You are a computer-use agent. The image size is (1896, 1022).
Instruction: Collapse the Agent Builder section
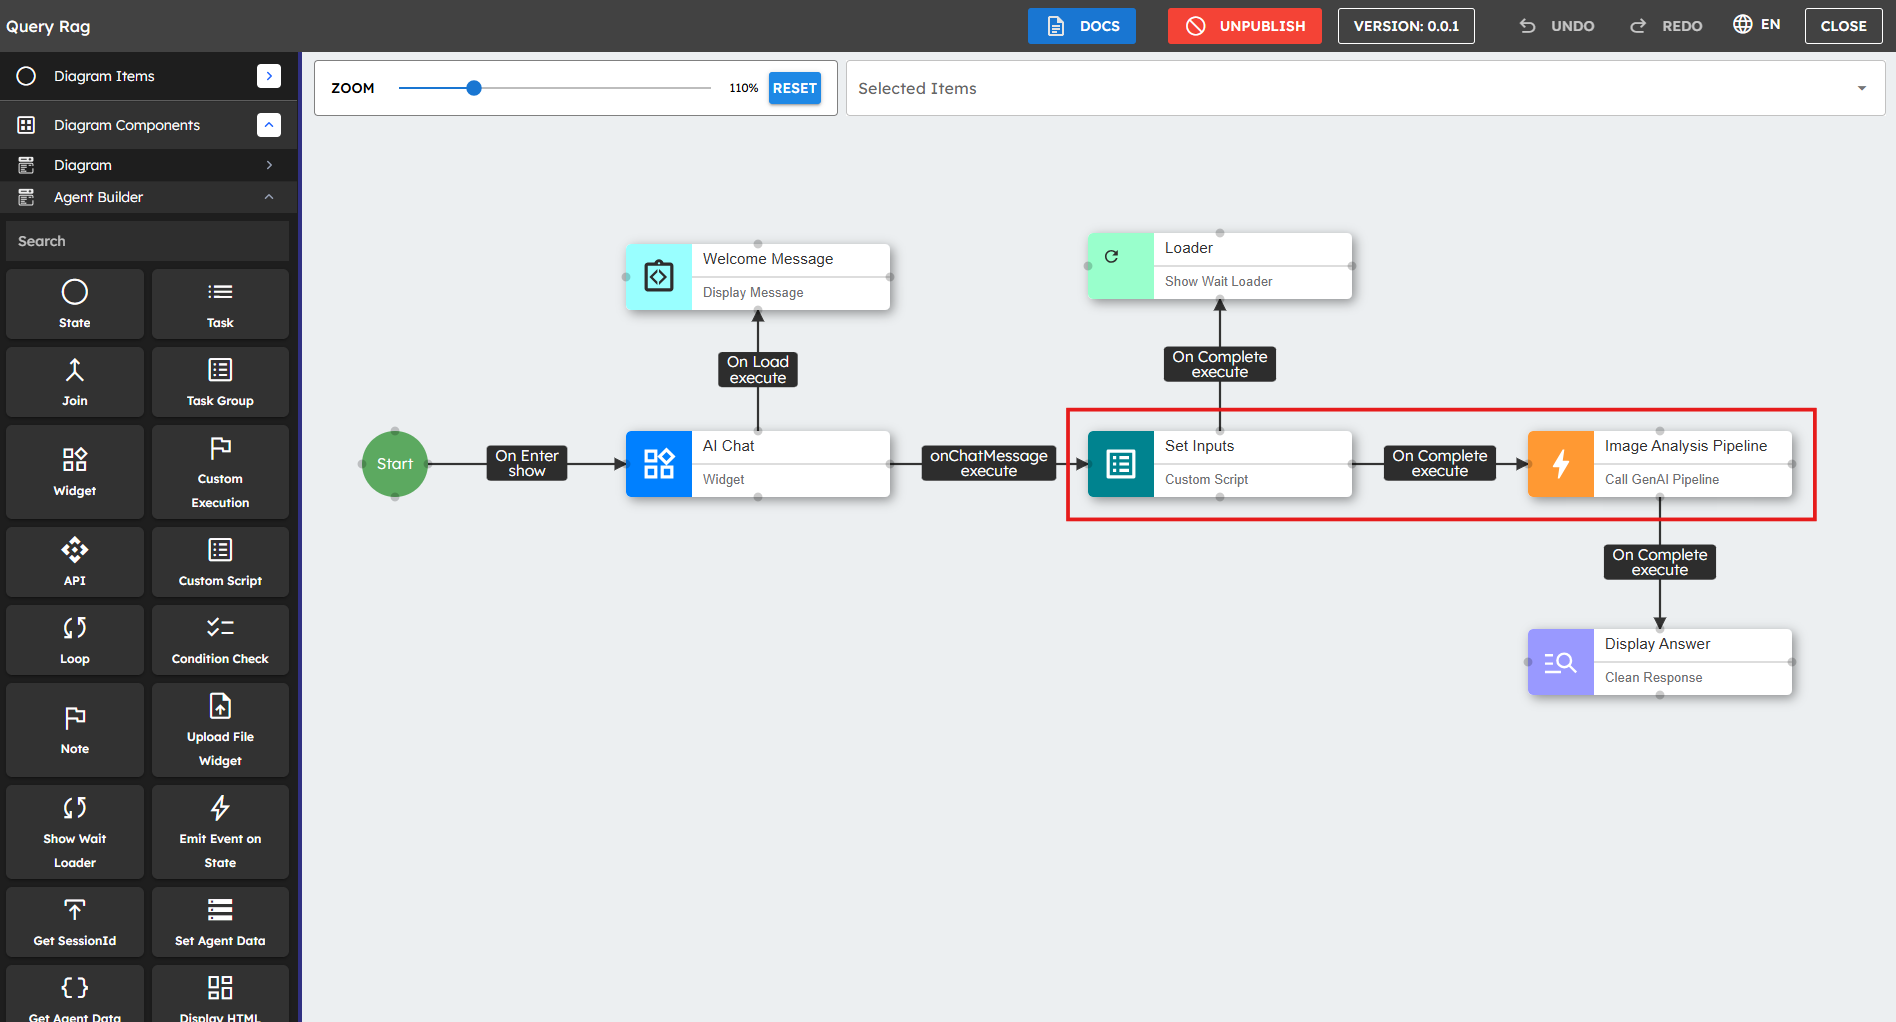tap(269, 197)
